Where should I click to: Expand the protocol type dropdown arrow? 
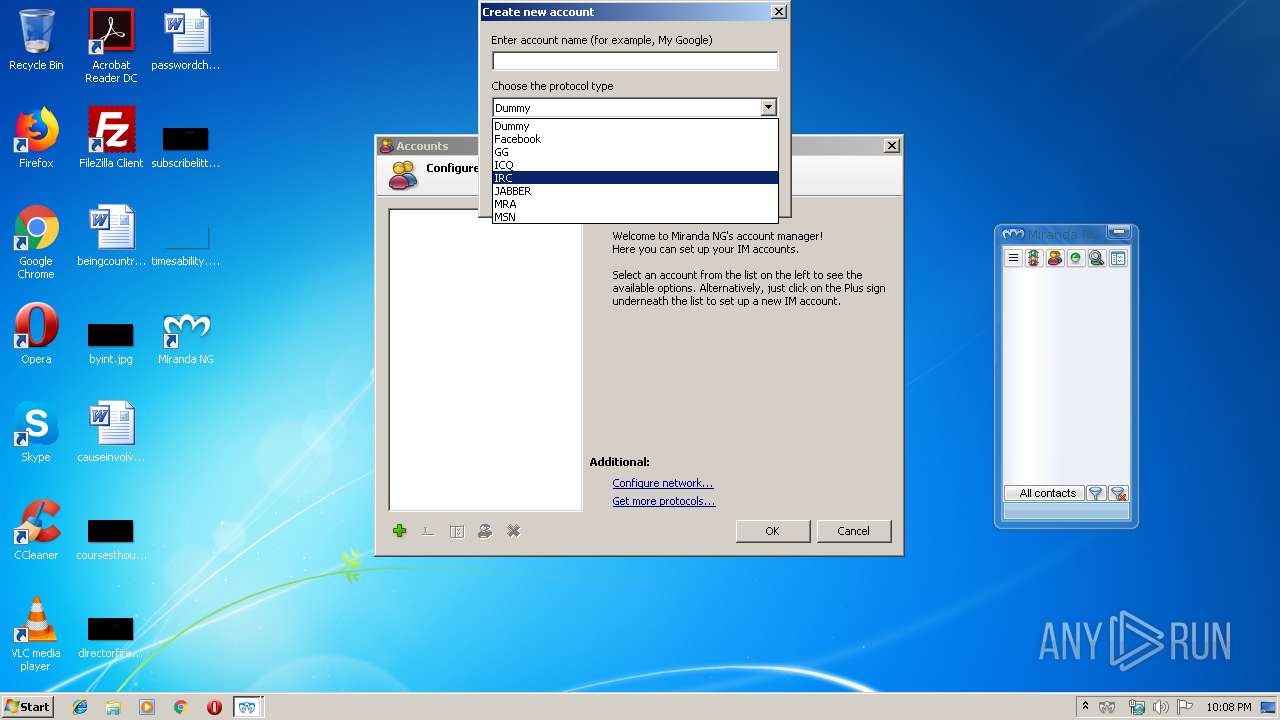[x=768, y=107]
